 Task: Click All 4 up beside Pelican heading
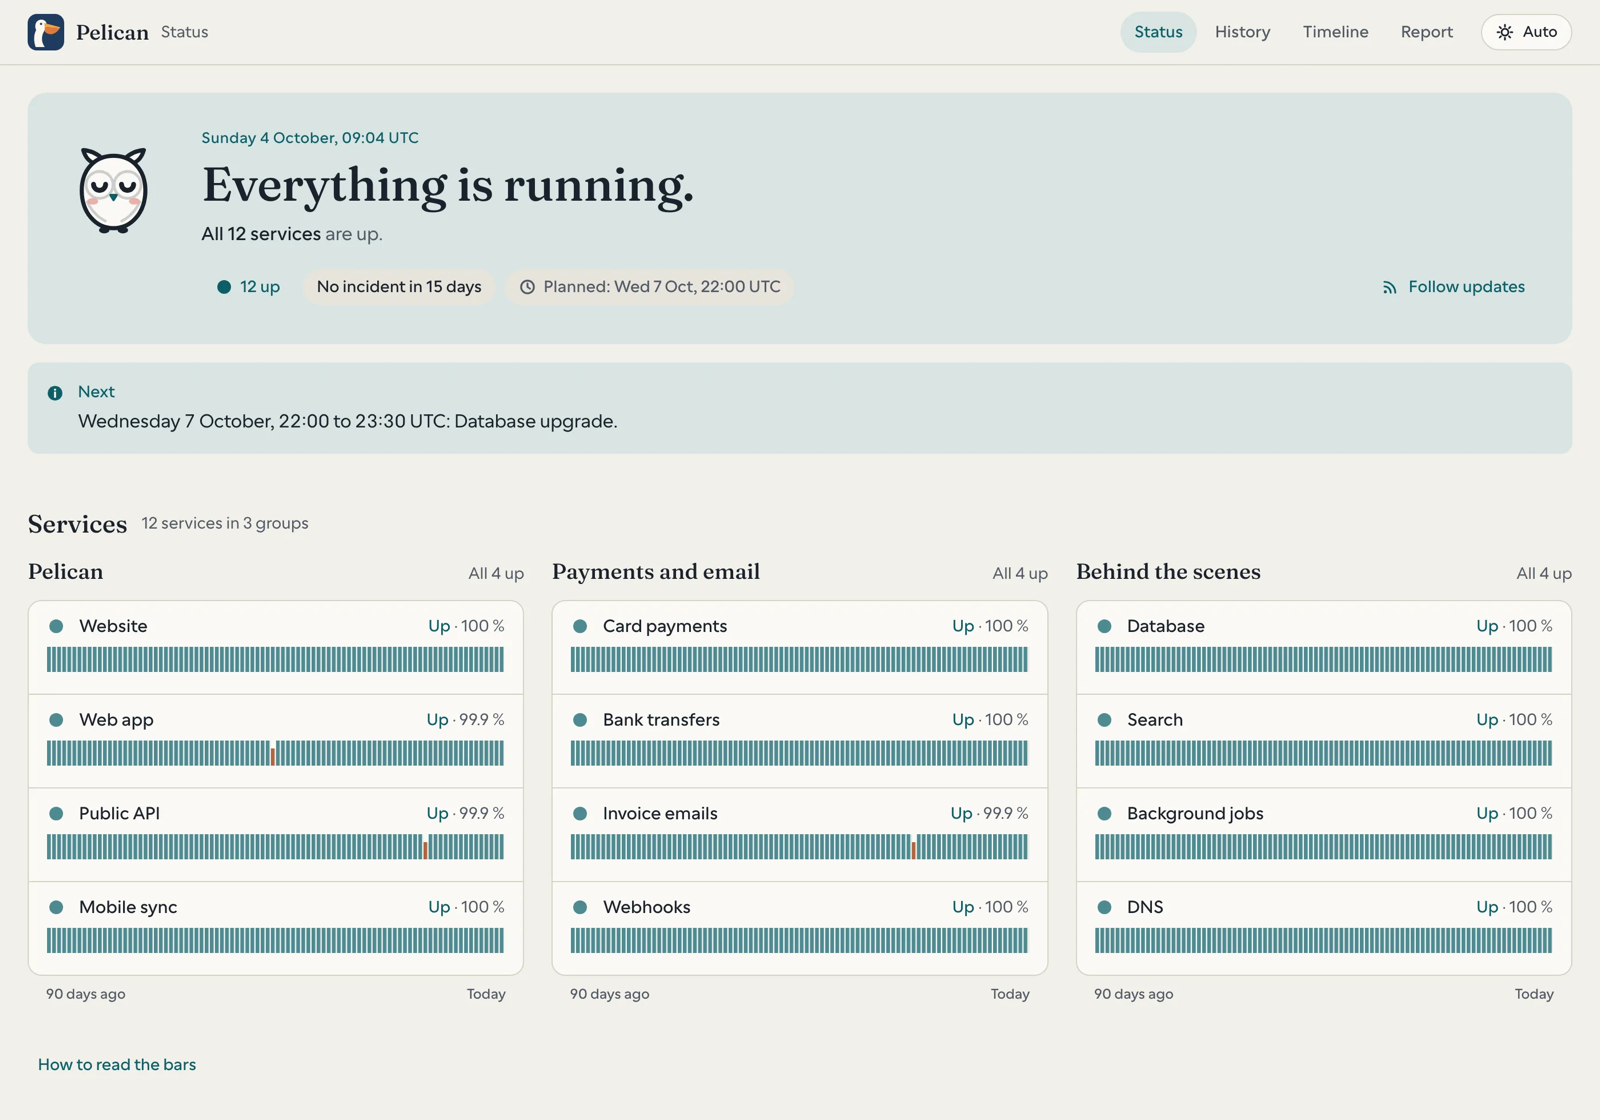(496, 574)
